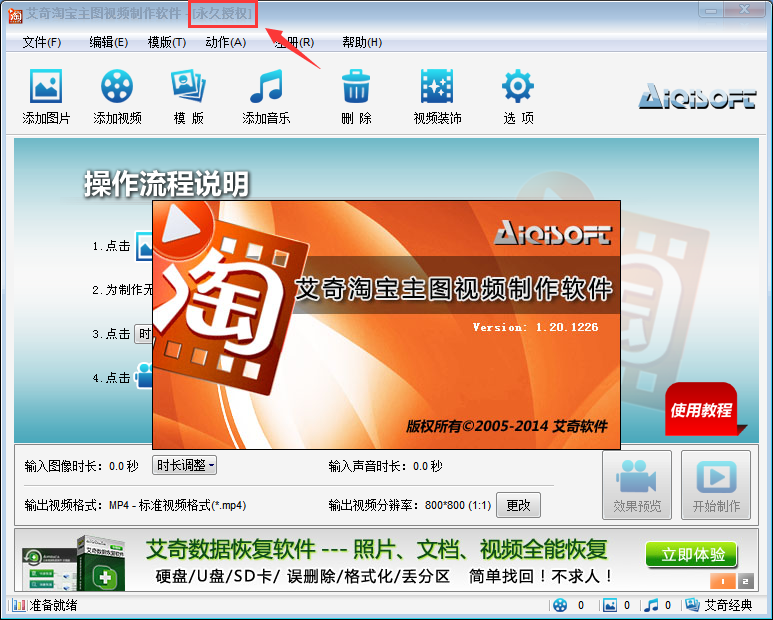The width and height of the screenshot is (773, 620).
Task: Click the 准备就绪 status text
Action: point(53,605)
